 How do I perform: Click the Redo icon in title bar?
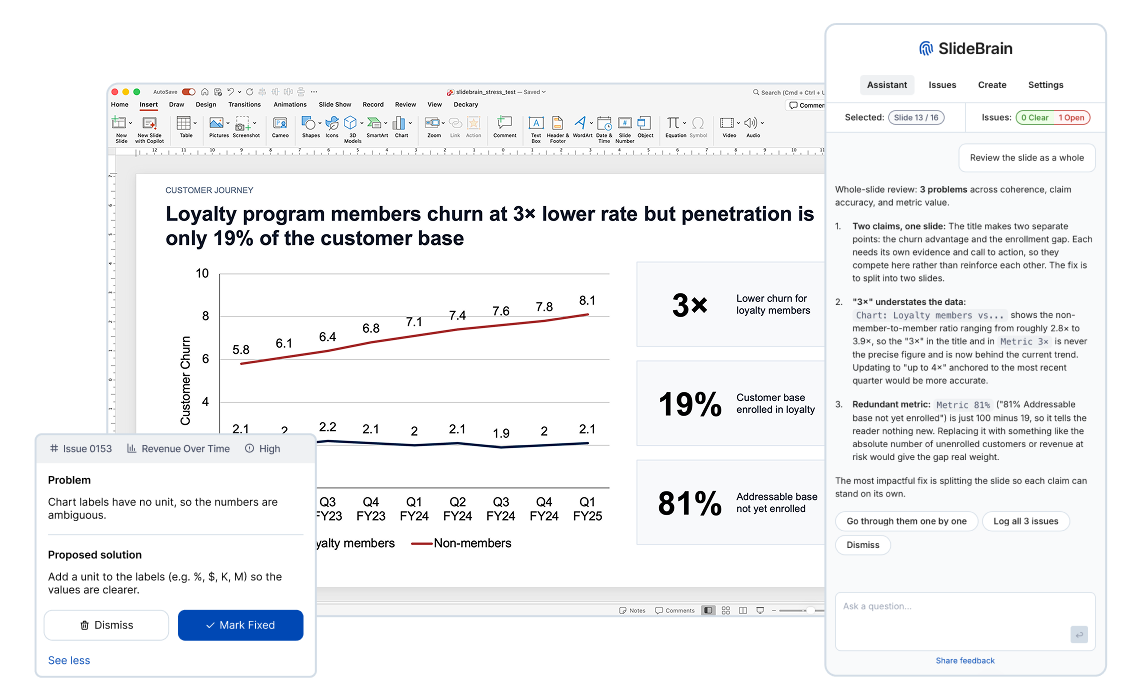click(249, 92)
